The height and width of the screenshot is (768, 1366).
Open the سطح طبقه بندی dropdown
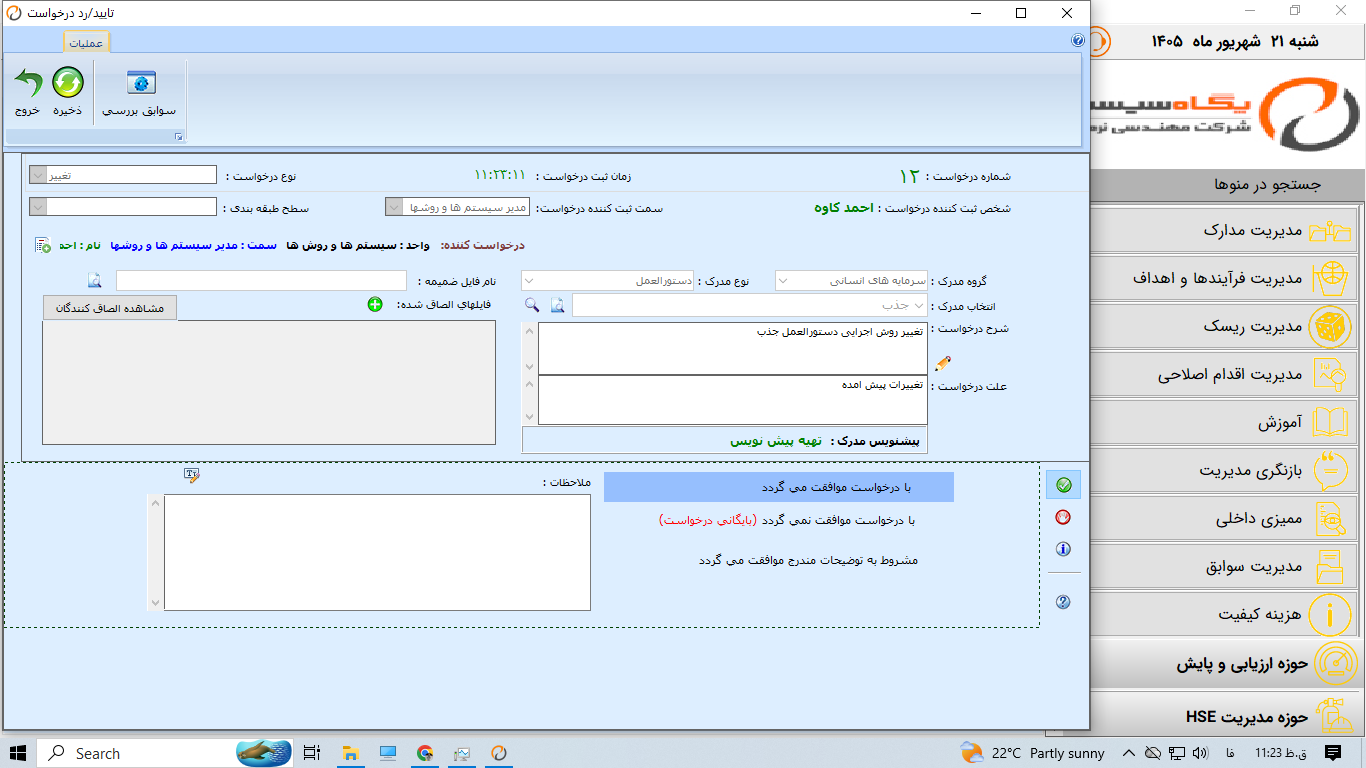pos(38,207)
